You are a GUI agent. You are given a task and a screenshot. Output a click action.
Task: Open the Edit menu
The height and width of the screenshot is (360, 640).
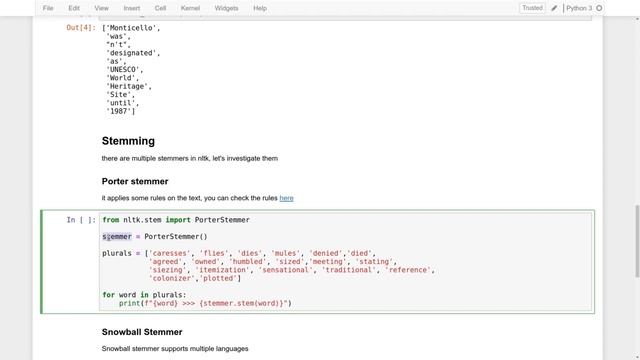74,8
